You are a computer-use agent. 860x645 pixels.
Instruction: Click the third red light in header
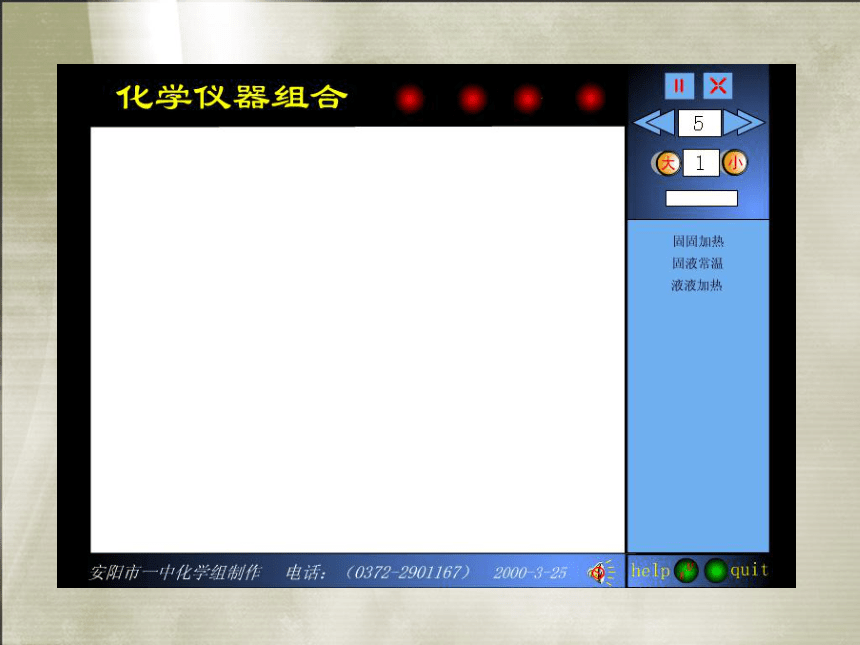click(528, 99)
